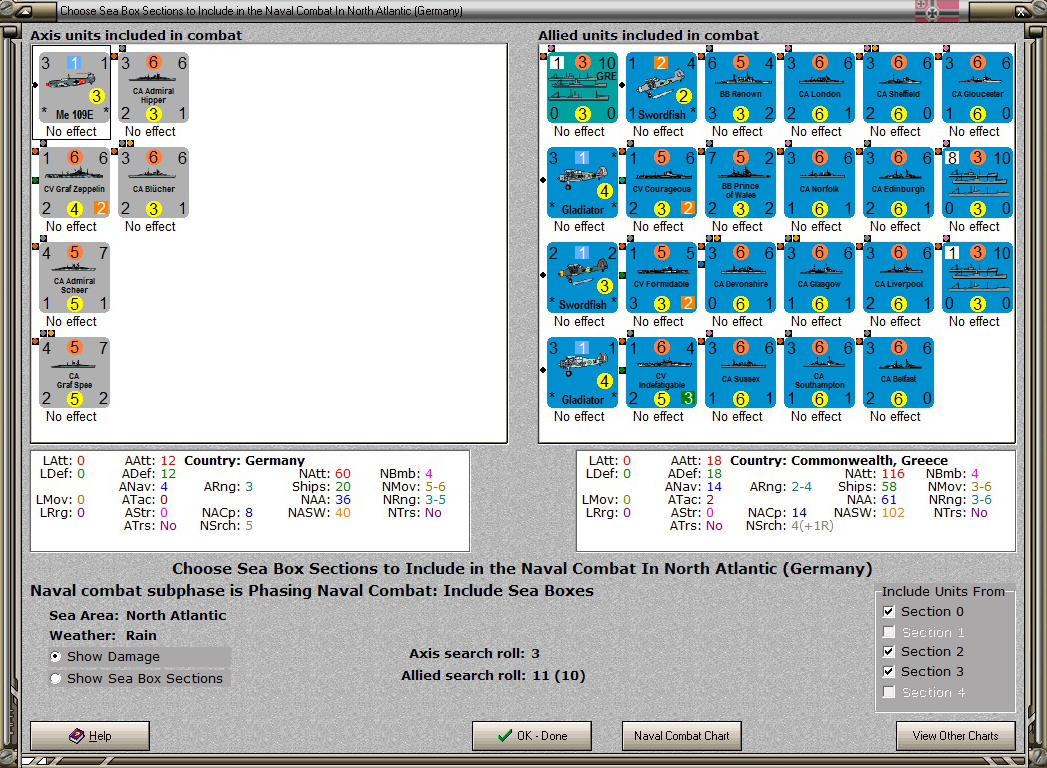1047x768 pixels.
Task: Select the CA Admiral Scheer counter
Action: click(x=74, y=278)
